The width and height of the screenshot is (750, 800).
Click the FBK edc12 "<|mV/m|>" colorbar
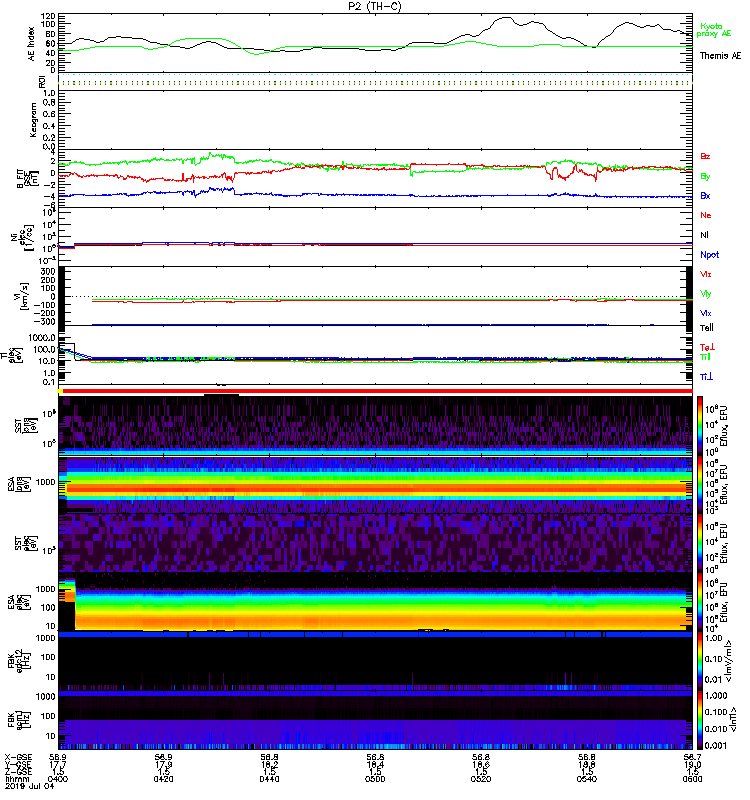coord(700,661)
